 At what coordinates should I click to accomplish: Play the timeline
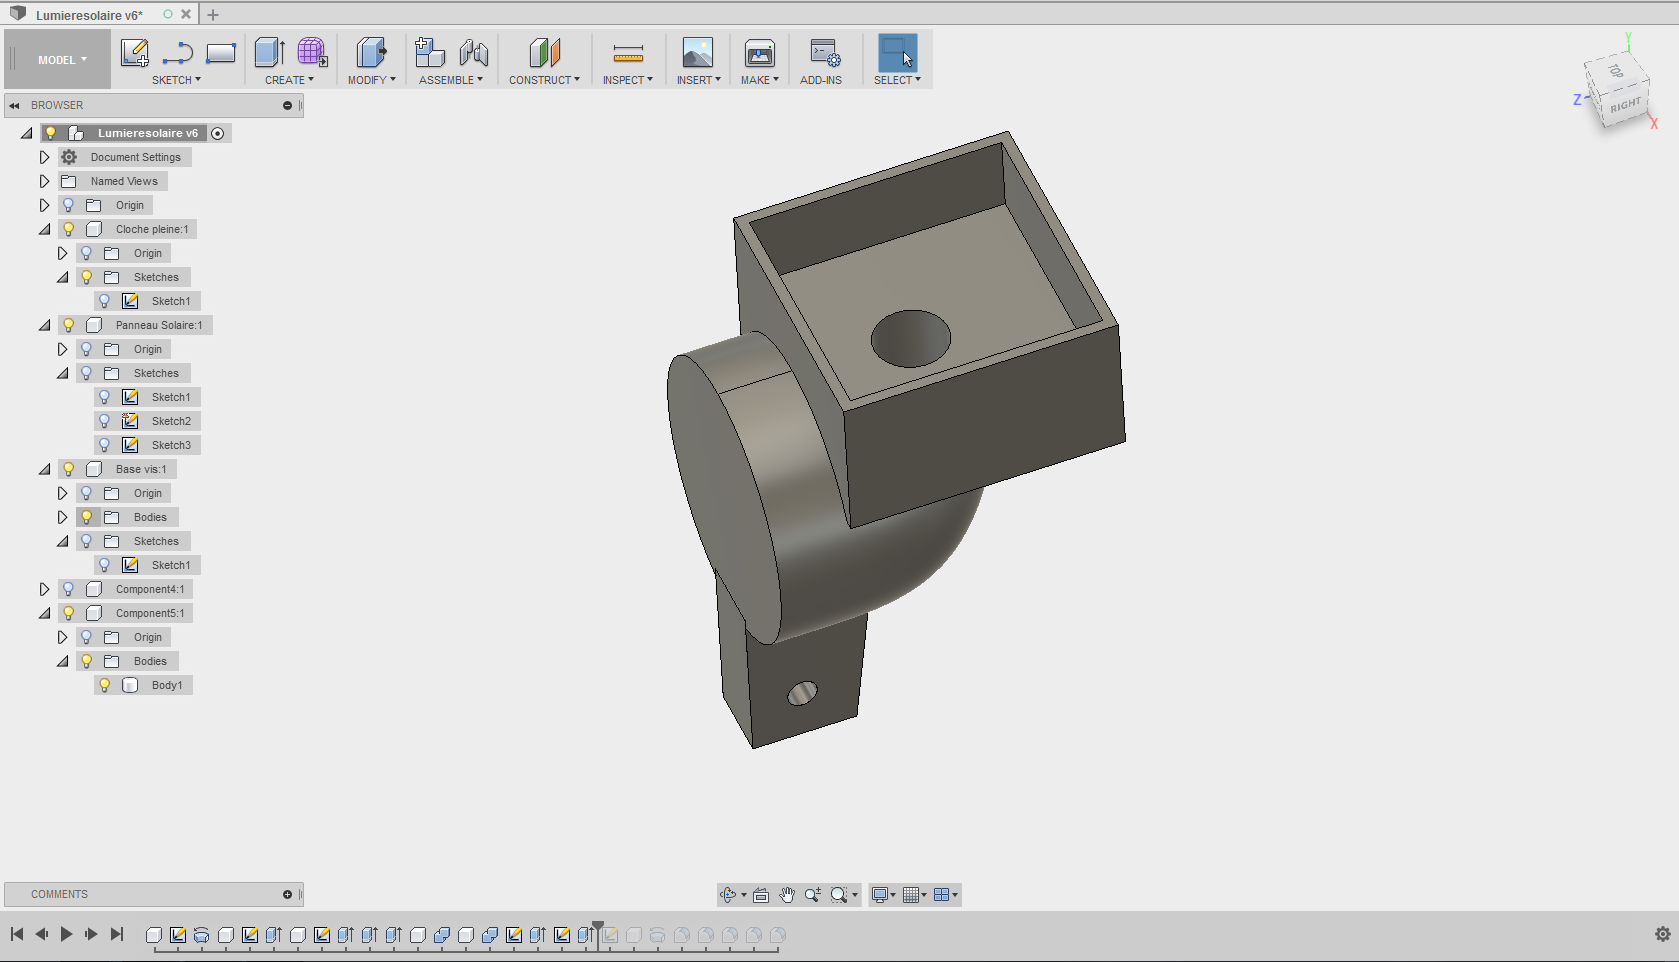[x=66, y=934]
